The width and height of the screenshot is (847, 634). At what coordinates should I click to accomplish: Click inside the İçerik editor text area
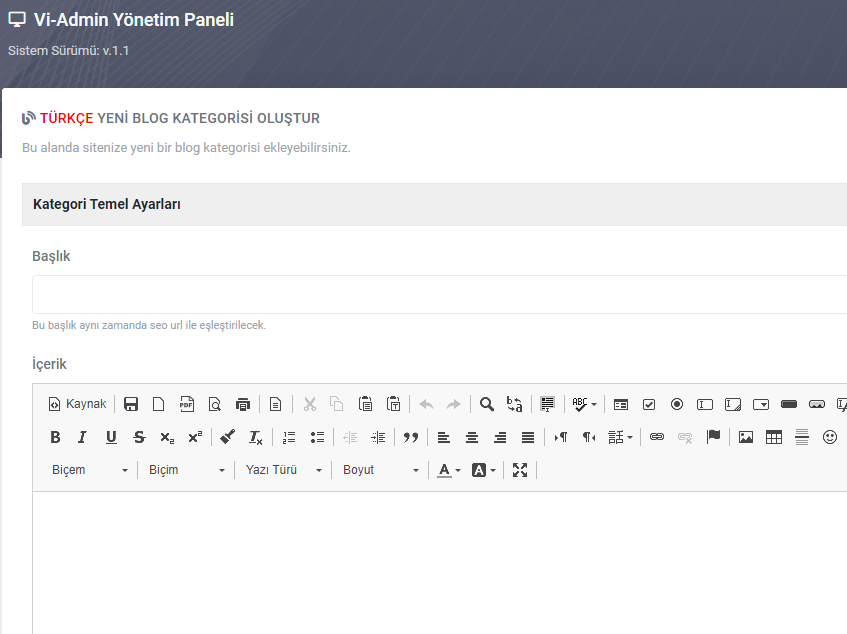click(440, 562)
